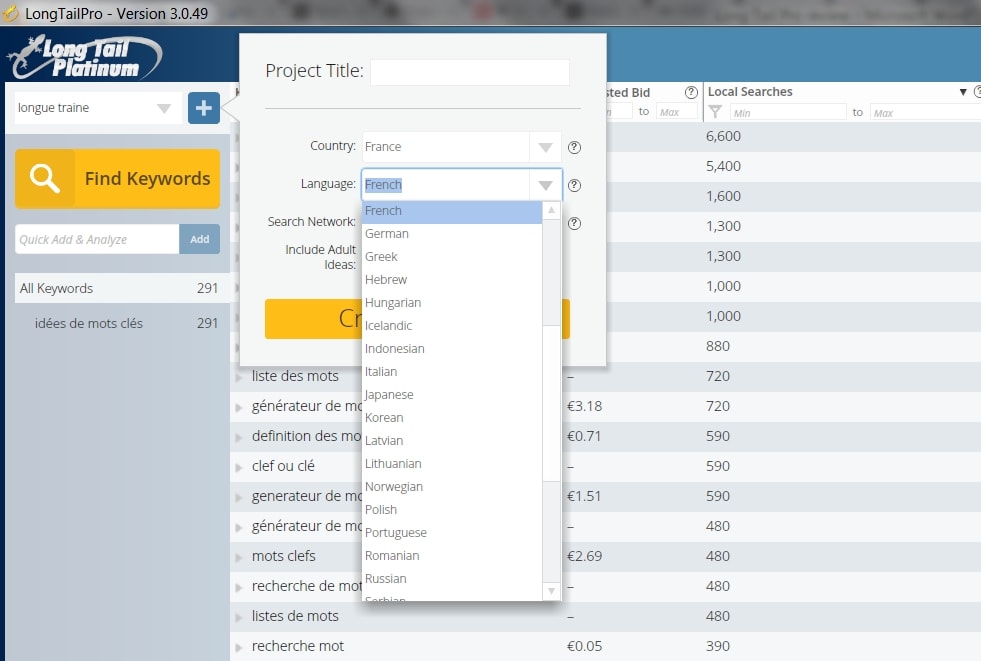Expand the project selector 'longue traine'
Screen dimensions: 981x661
coord(164,108)
